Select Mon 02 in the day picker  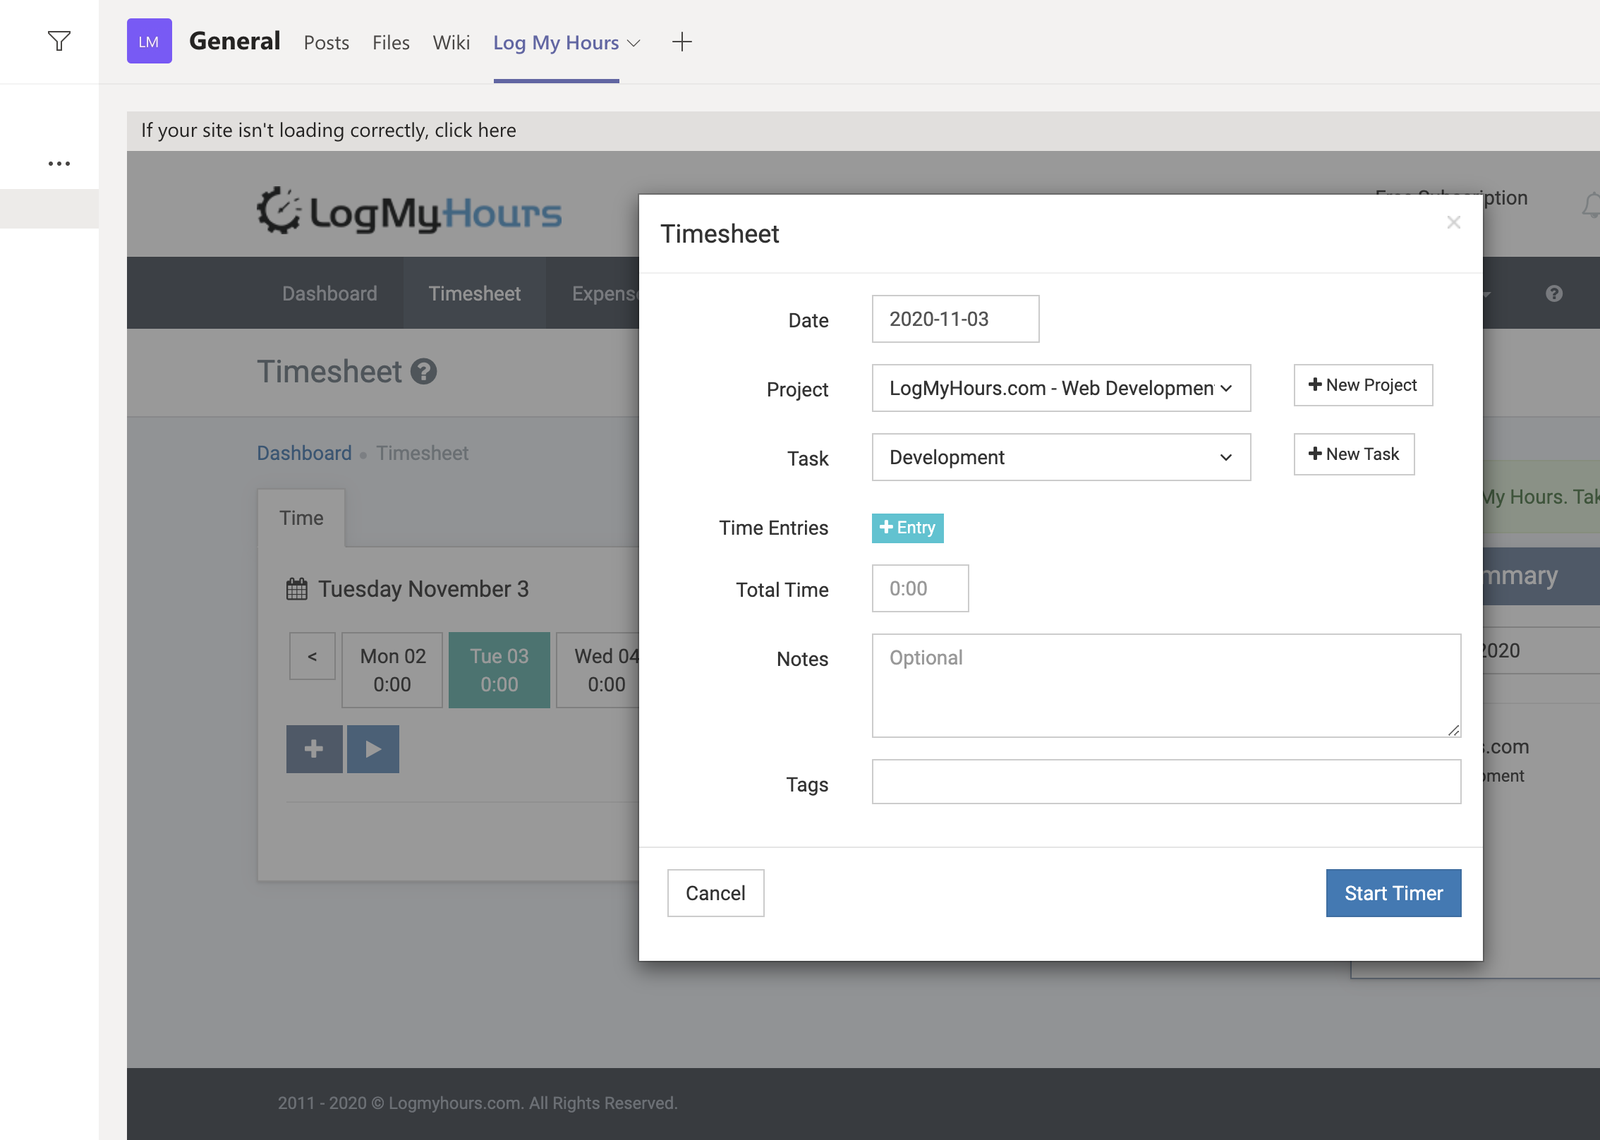point(392,670)
